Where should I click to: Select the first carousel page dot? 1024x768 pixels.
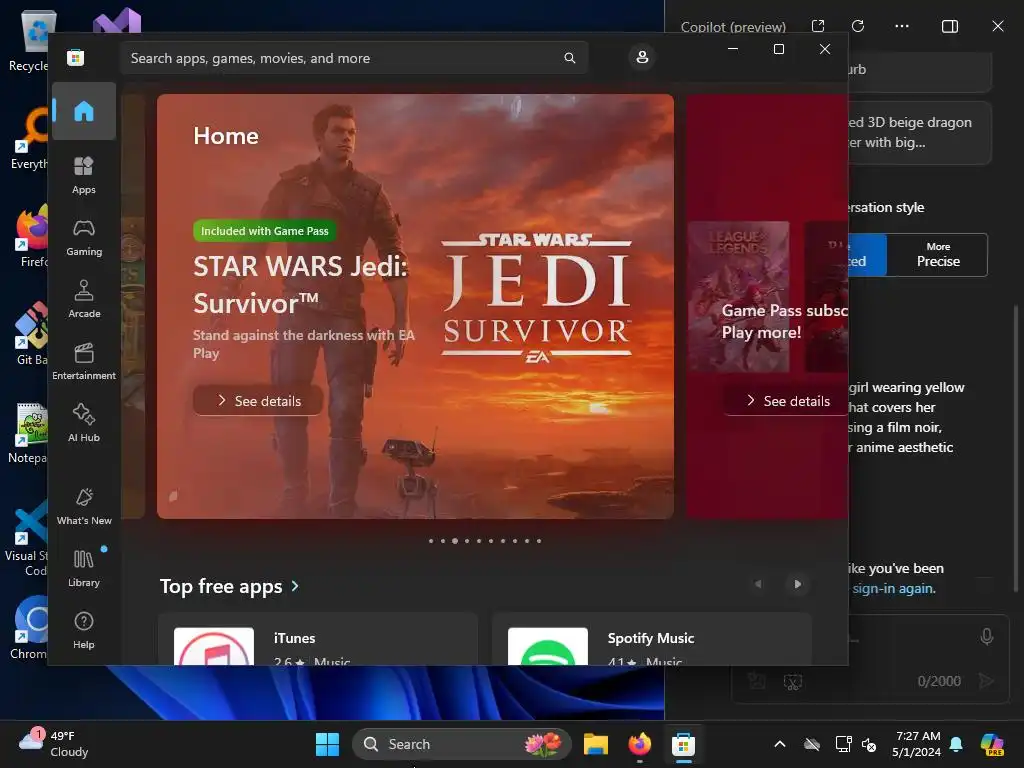(x=431, y=541)
